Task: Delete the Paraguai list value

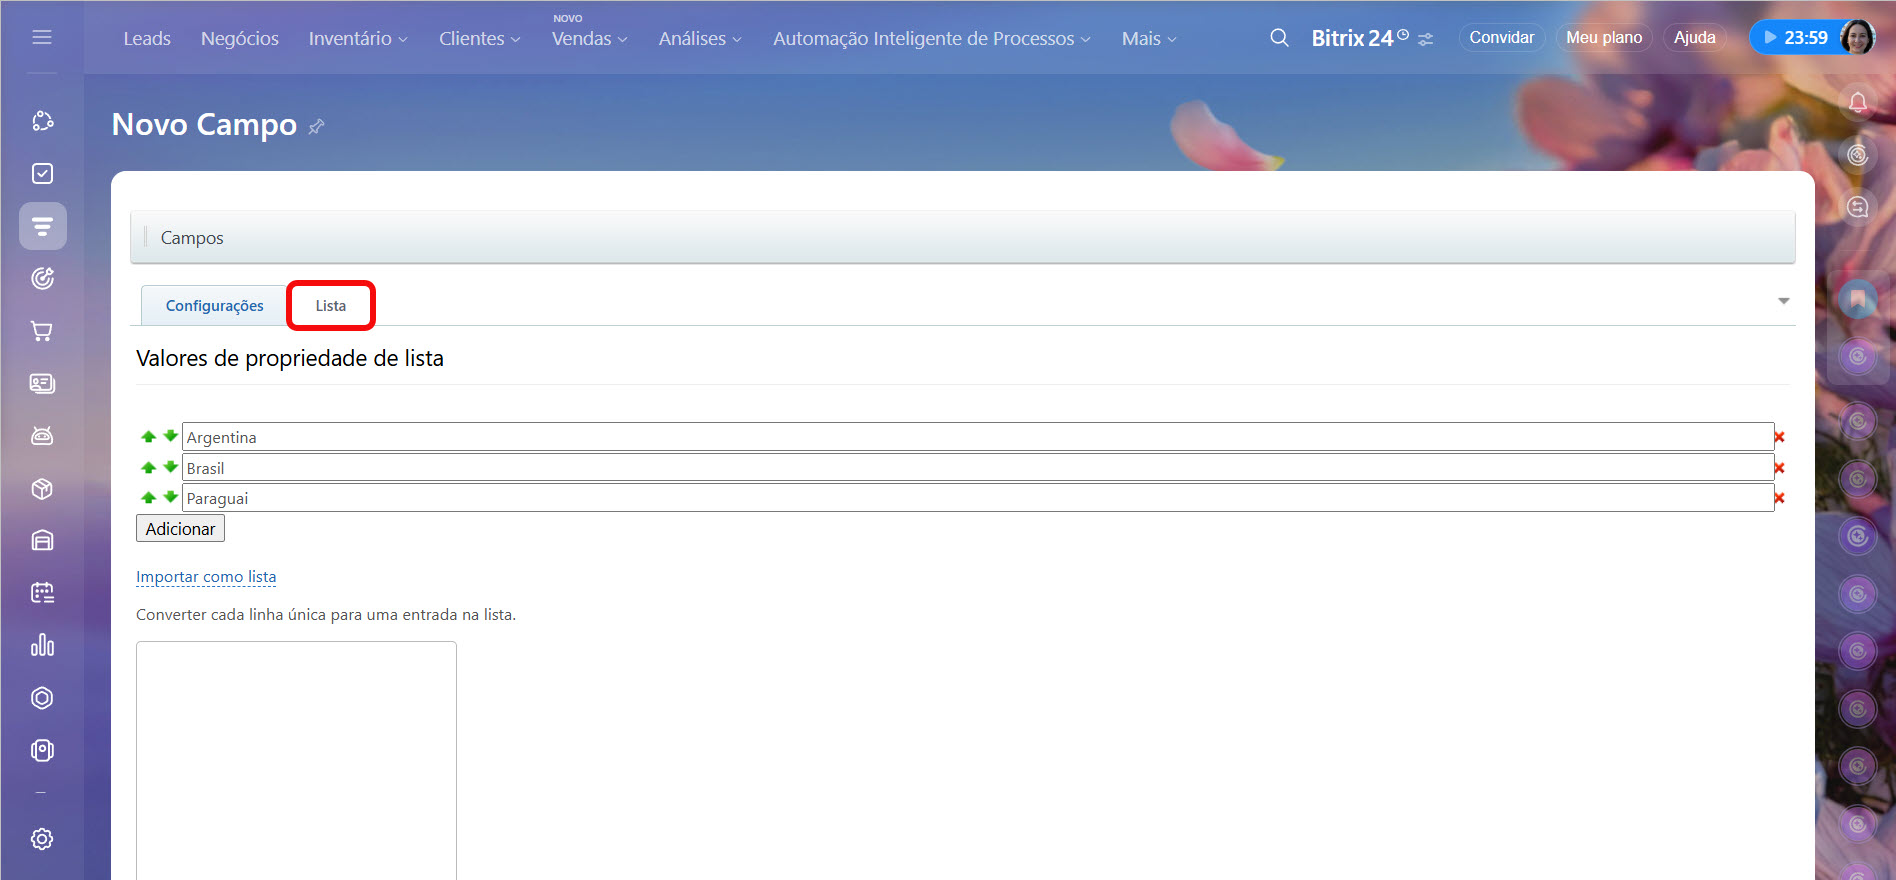Action: coord(1779,498)
